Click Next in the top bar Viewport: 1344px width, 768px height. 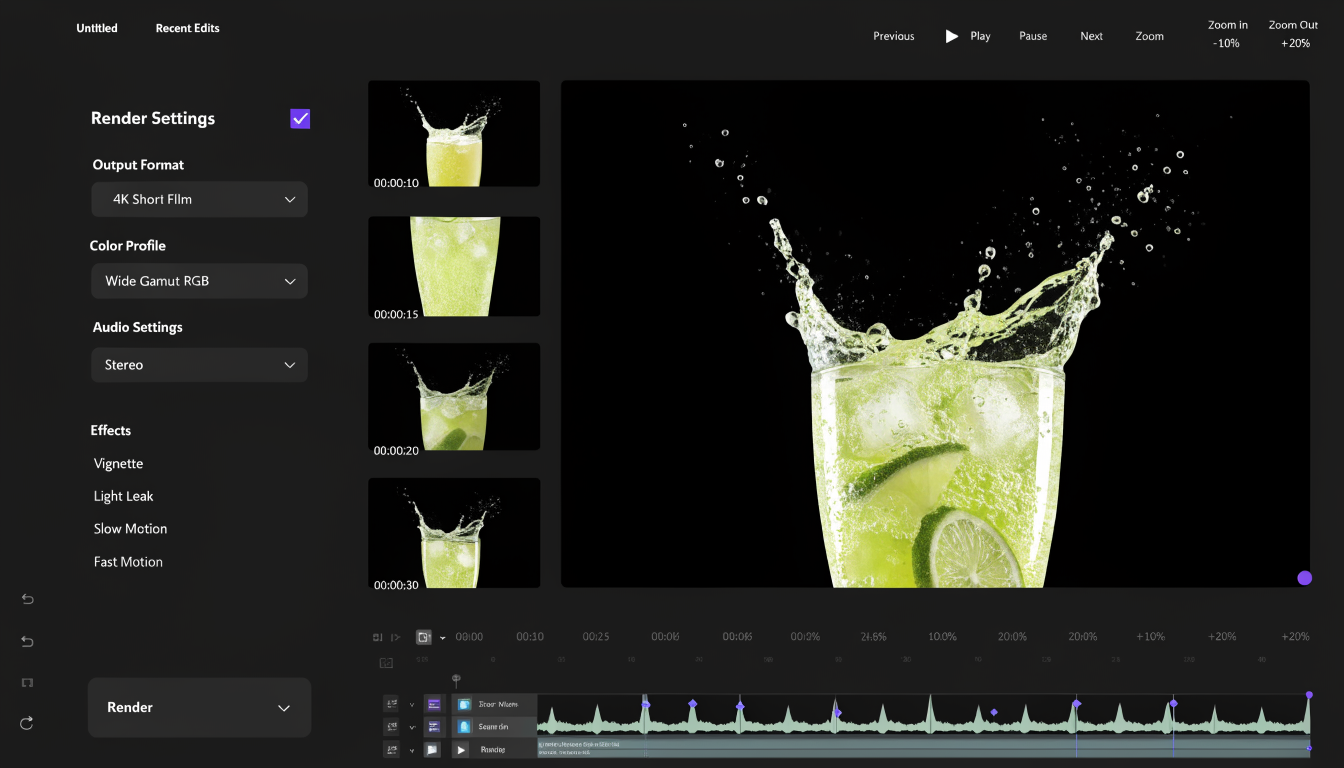pyautogui.click(x=1091, y=36)
